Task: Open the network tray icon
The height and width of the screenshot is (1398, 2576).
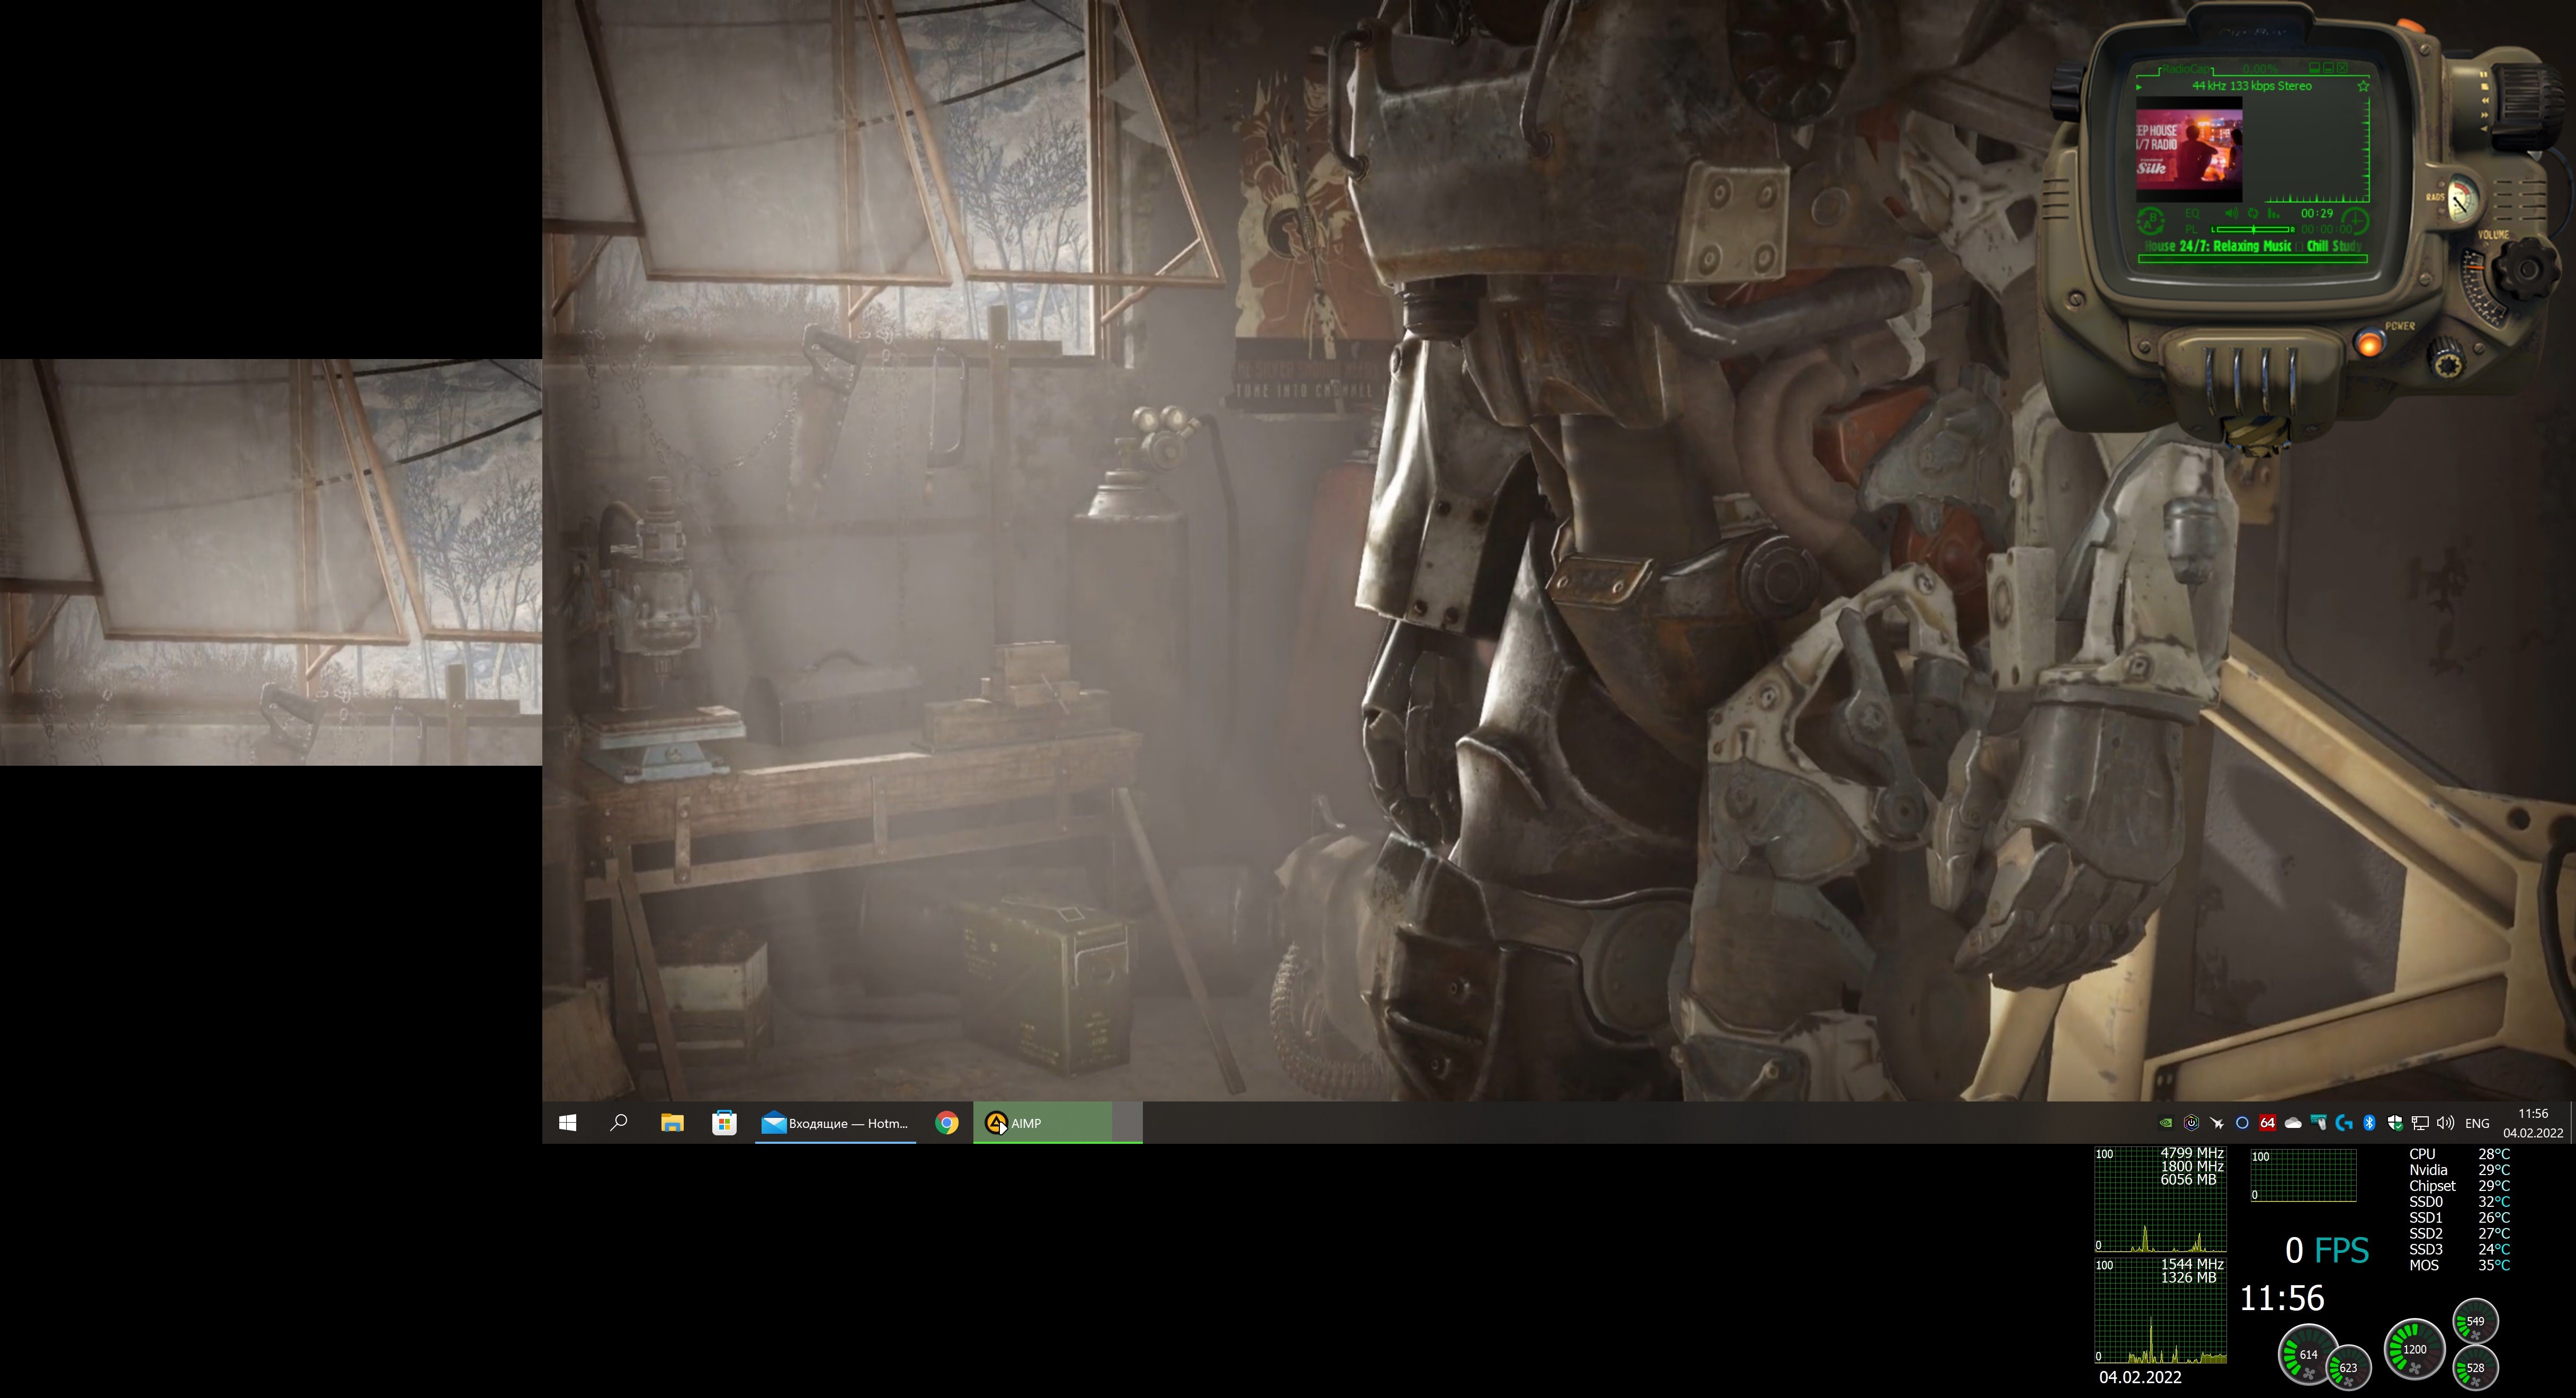Action: click(x=2420, y=1123)
